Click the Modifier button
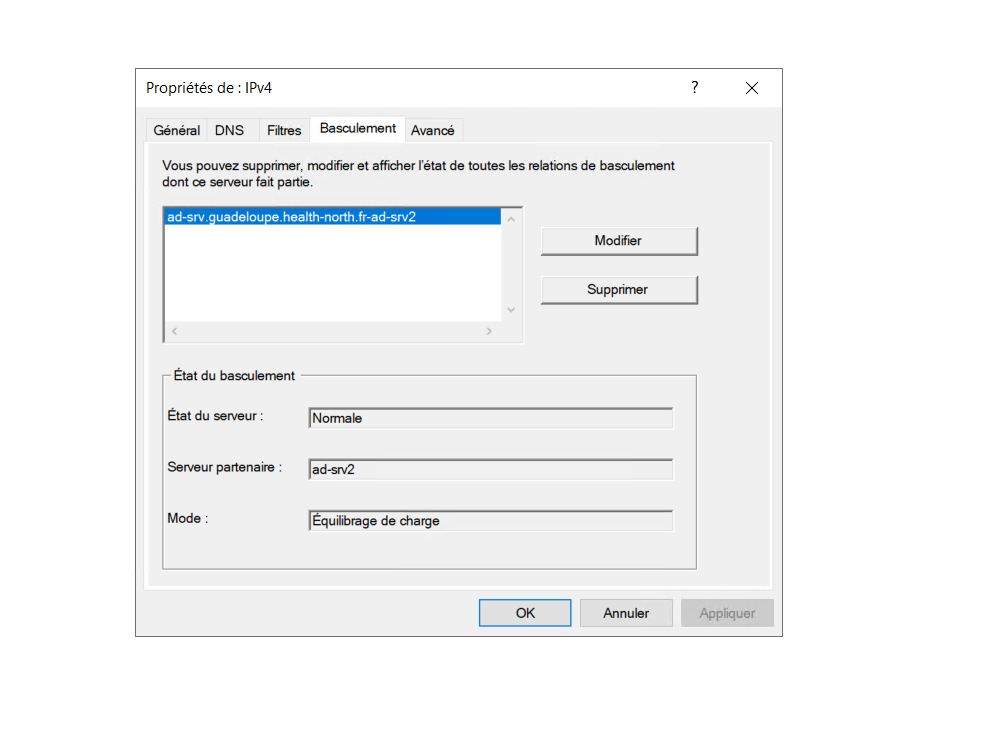The height and width of the screenshot is (730, 1000). pyautogui.click(x=618, y=241)
